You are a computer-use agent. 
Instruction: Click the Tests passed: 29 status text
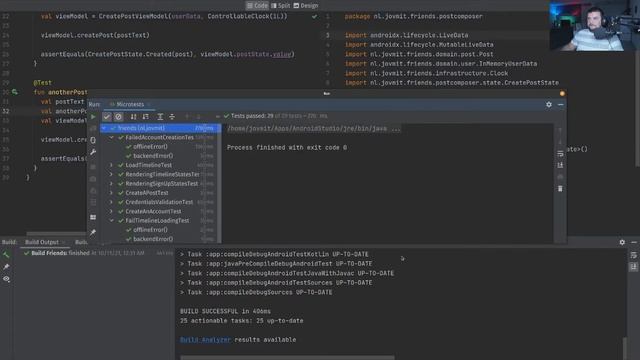[x=252, y=116]
